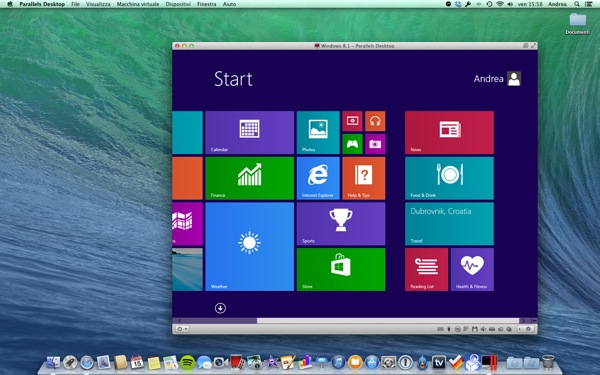The height and width of the screenshot is (375, 600).
Task: Open the Photos tile
Action: (318, 132)
